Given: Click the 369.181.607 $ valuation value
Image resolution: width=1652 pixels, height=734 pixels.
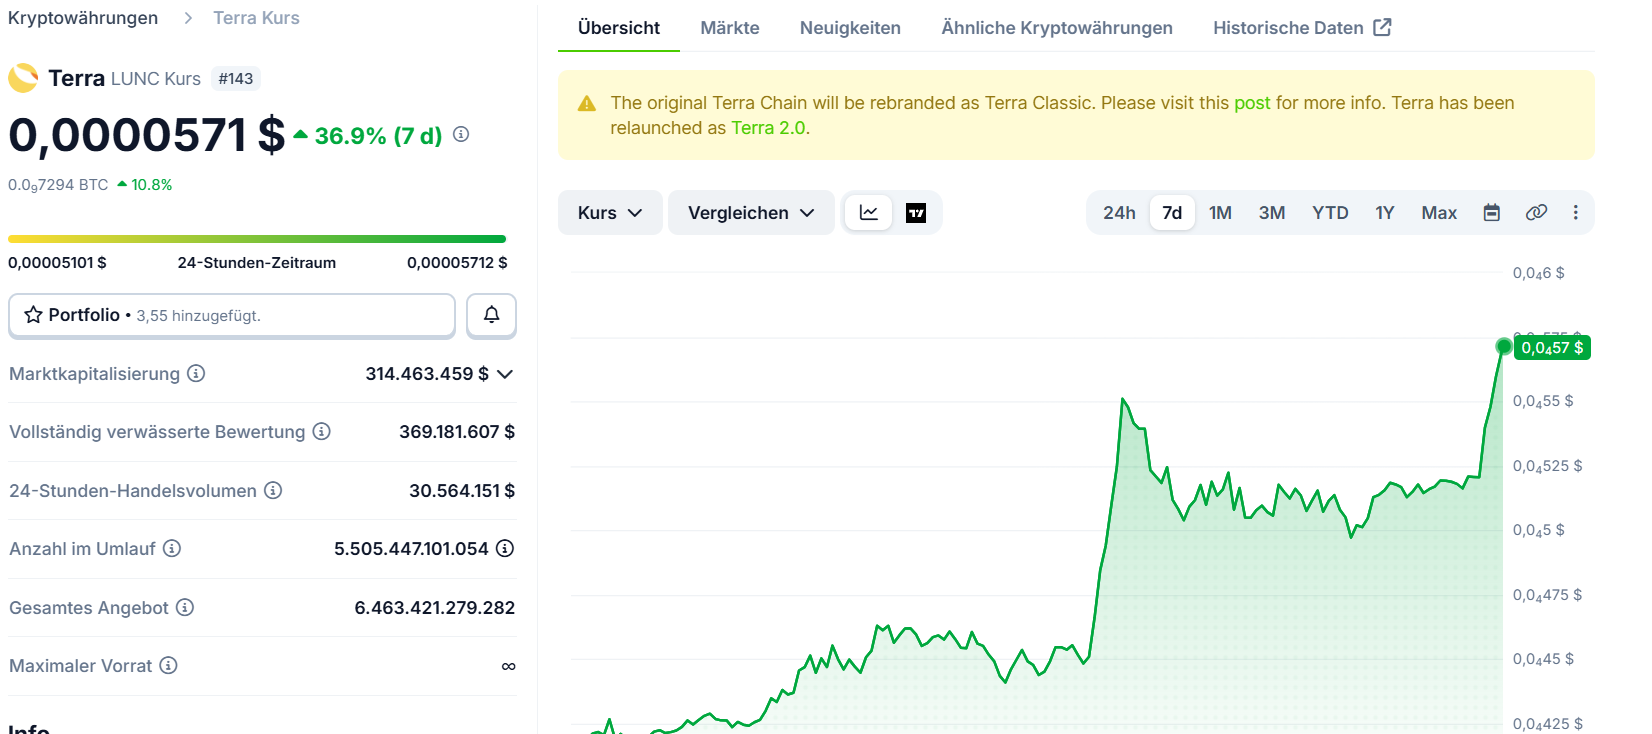Looking at the screenshot, I should (x=457, y=432).
